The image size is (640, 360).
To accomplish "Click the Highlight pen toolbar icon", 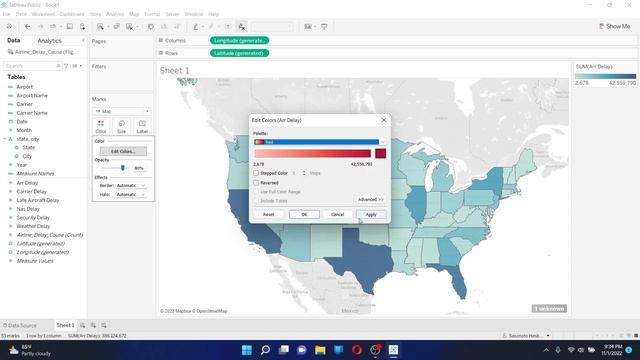I will pos(196,27).
